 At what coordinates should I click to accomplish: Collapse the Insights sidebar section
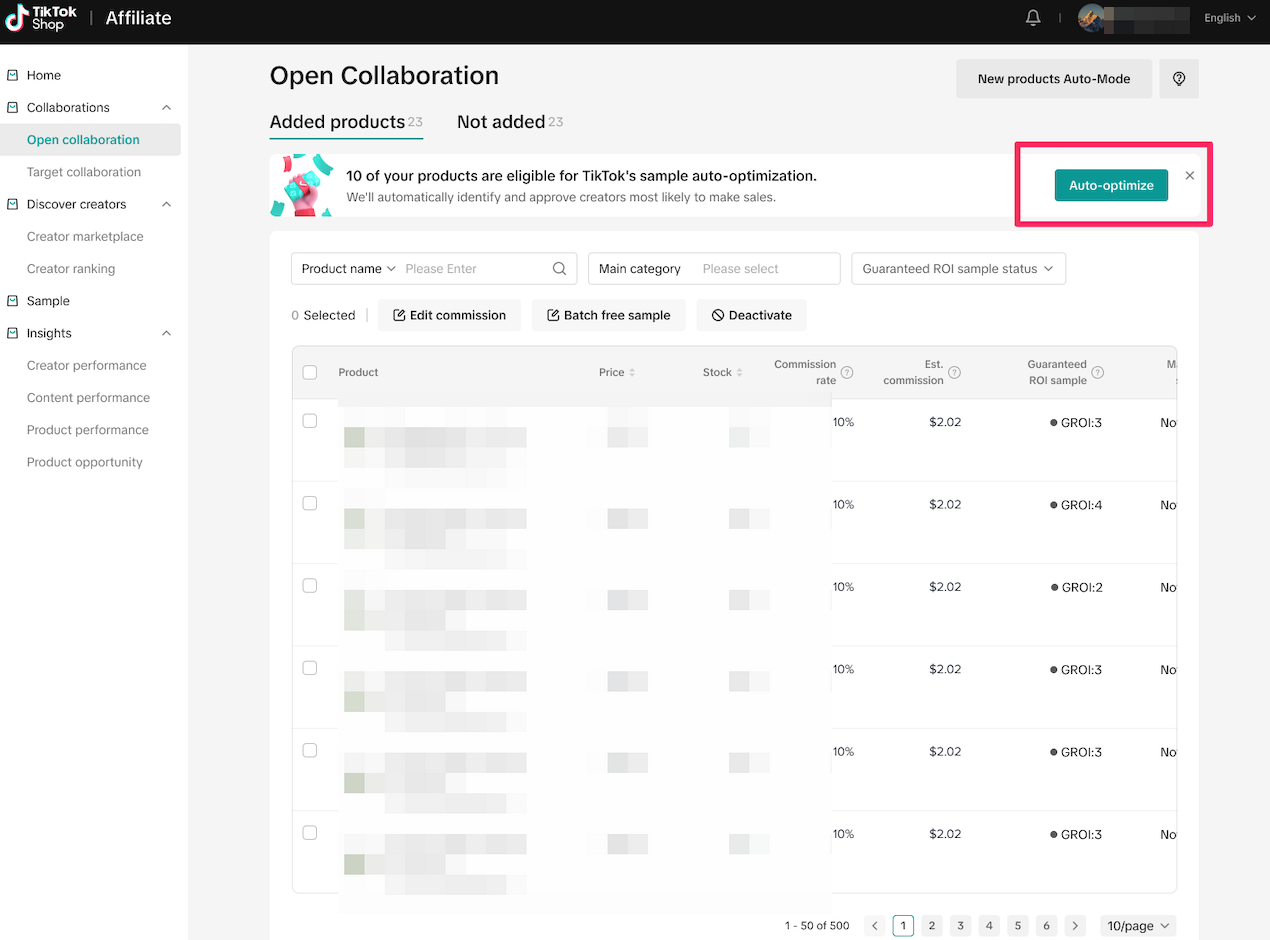pyautogui.click(x=166, y=333)
